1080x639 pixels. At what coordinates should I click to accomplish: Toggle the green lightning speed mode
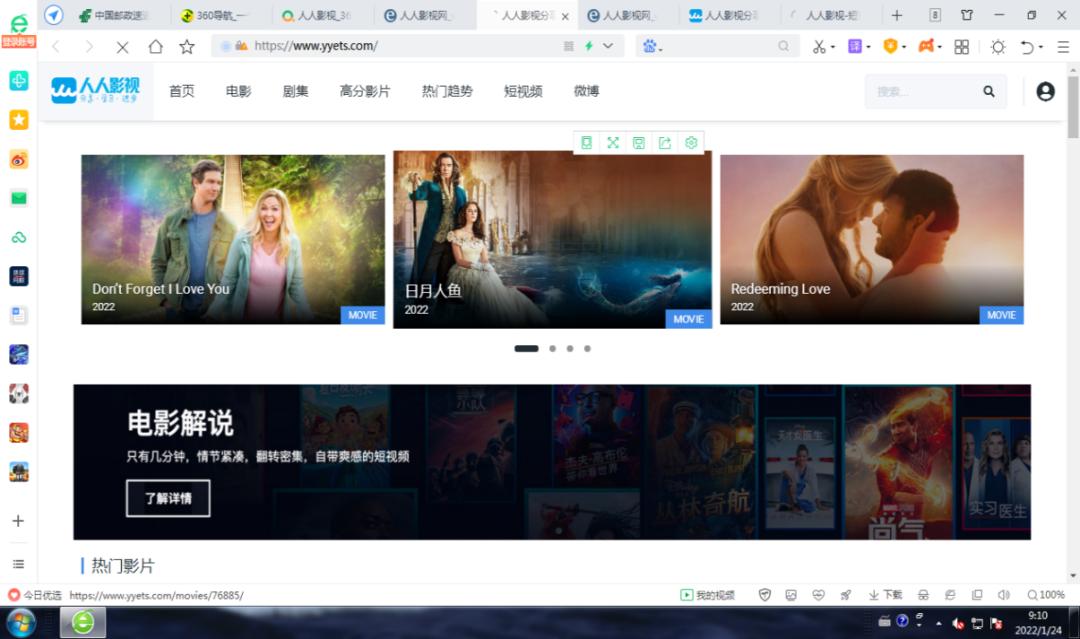point(589,46)
